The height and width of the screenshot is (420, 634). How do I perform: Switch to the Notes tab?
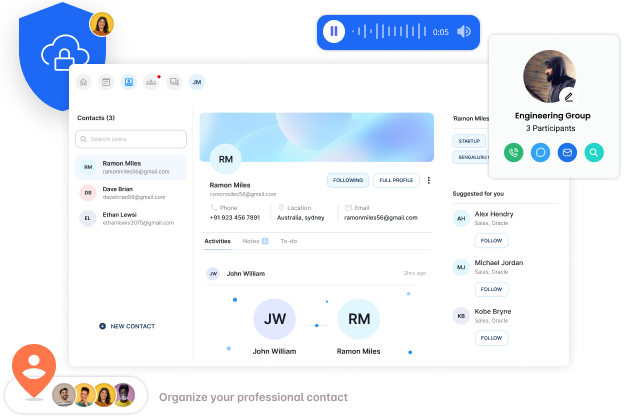tap(252, 241)
